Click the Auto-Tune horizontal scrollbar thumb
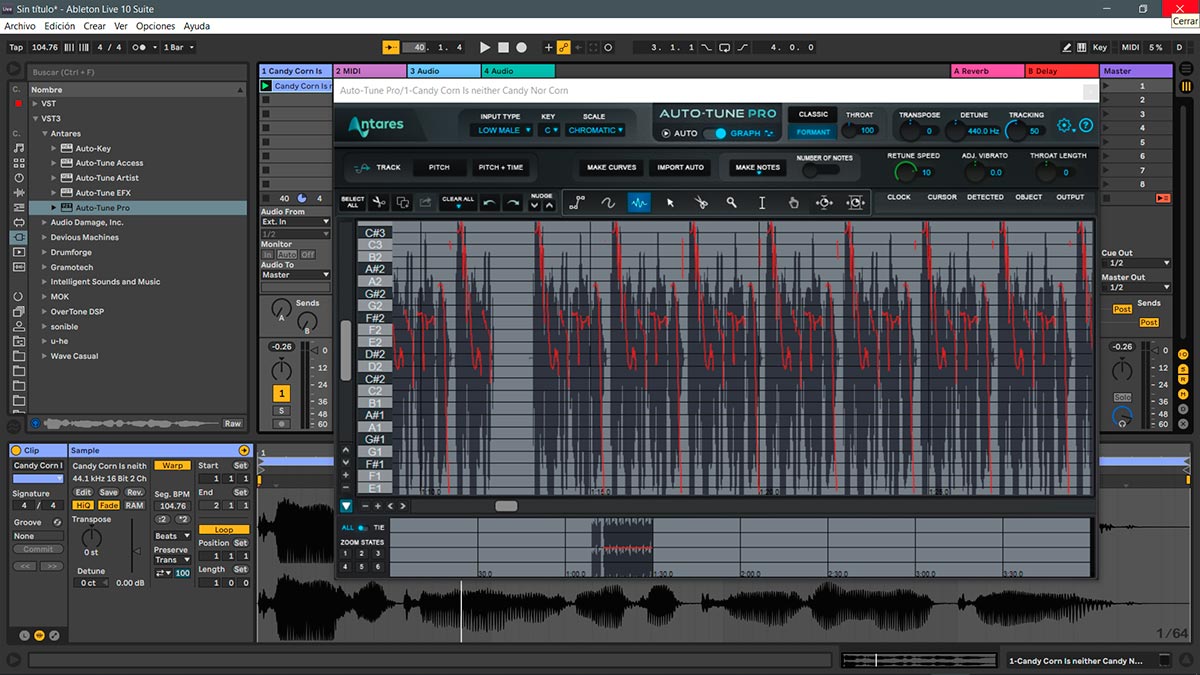The width and height of the screenshot is (1200, 675). 506,506
